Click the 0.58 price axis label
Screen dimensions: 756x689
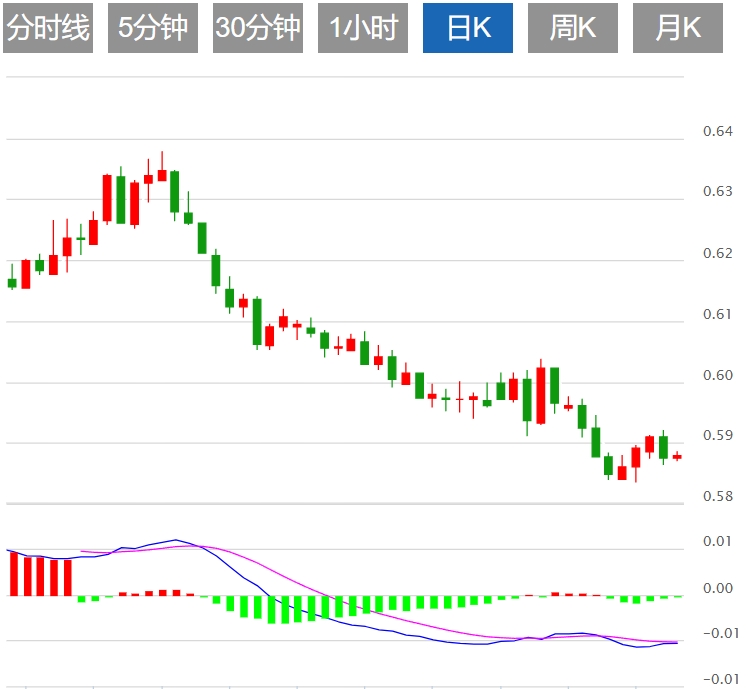point(718,496)
